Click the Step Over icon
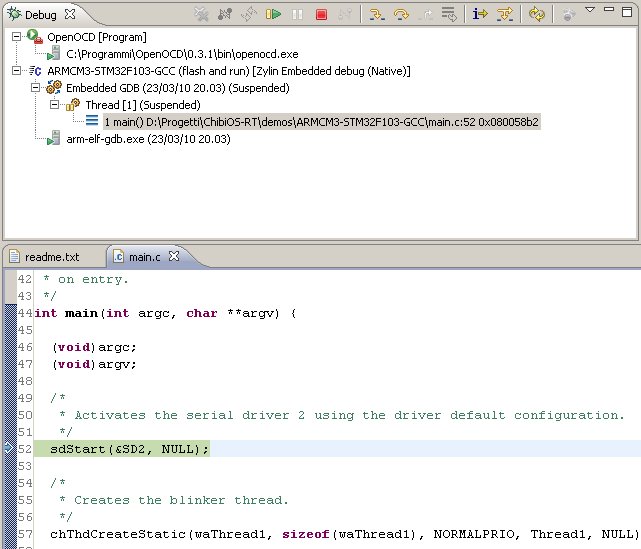 click(x=401, y=15)
